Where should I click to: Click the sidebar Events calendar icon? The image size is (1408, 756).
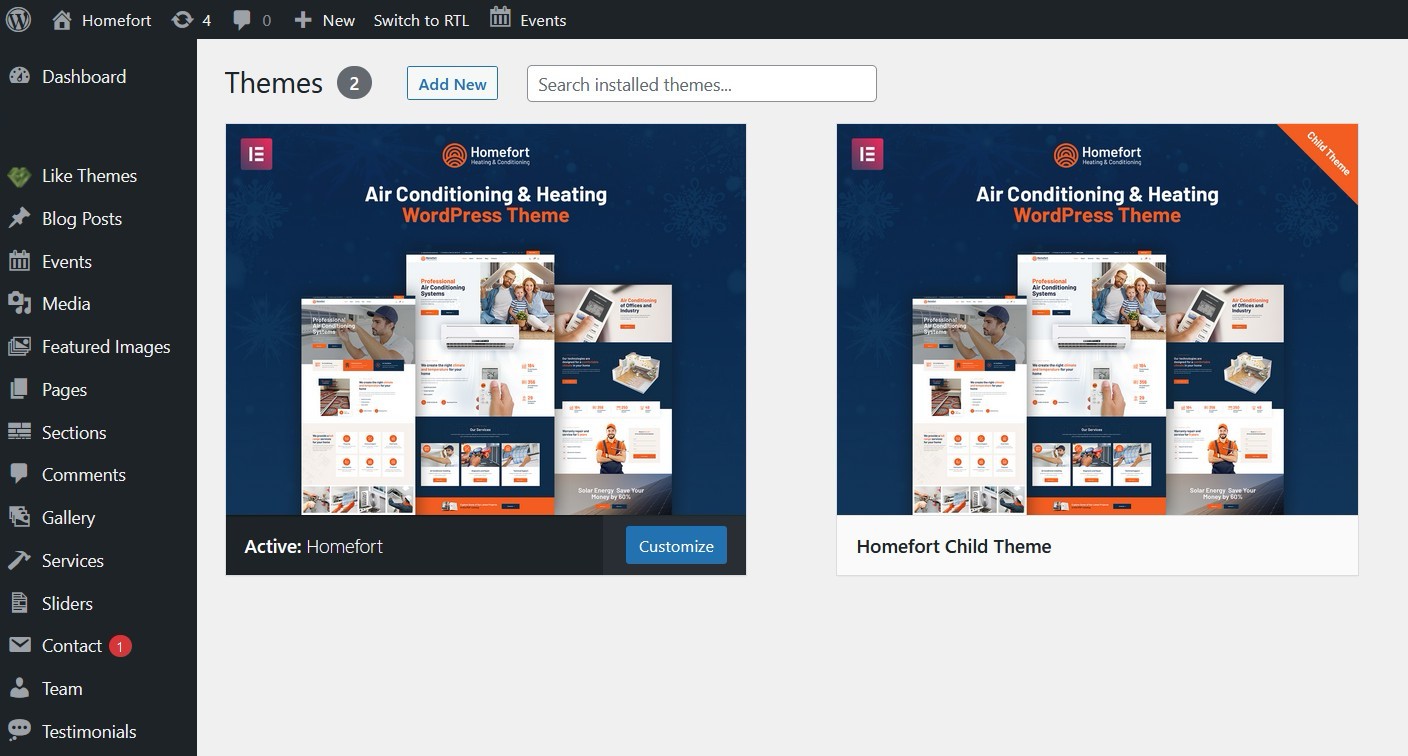pos(19,261)
